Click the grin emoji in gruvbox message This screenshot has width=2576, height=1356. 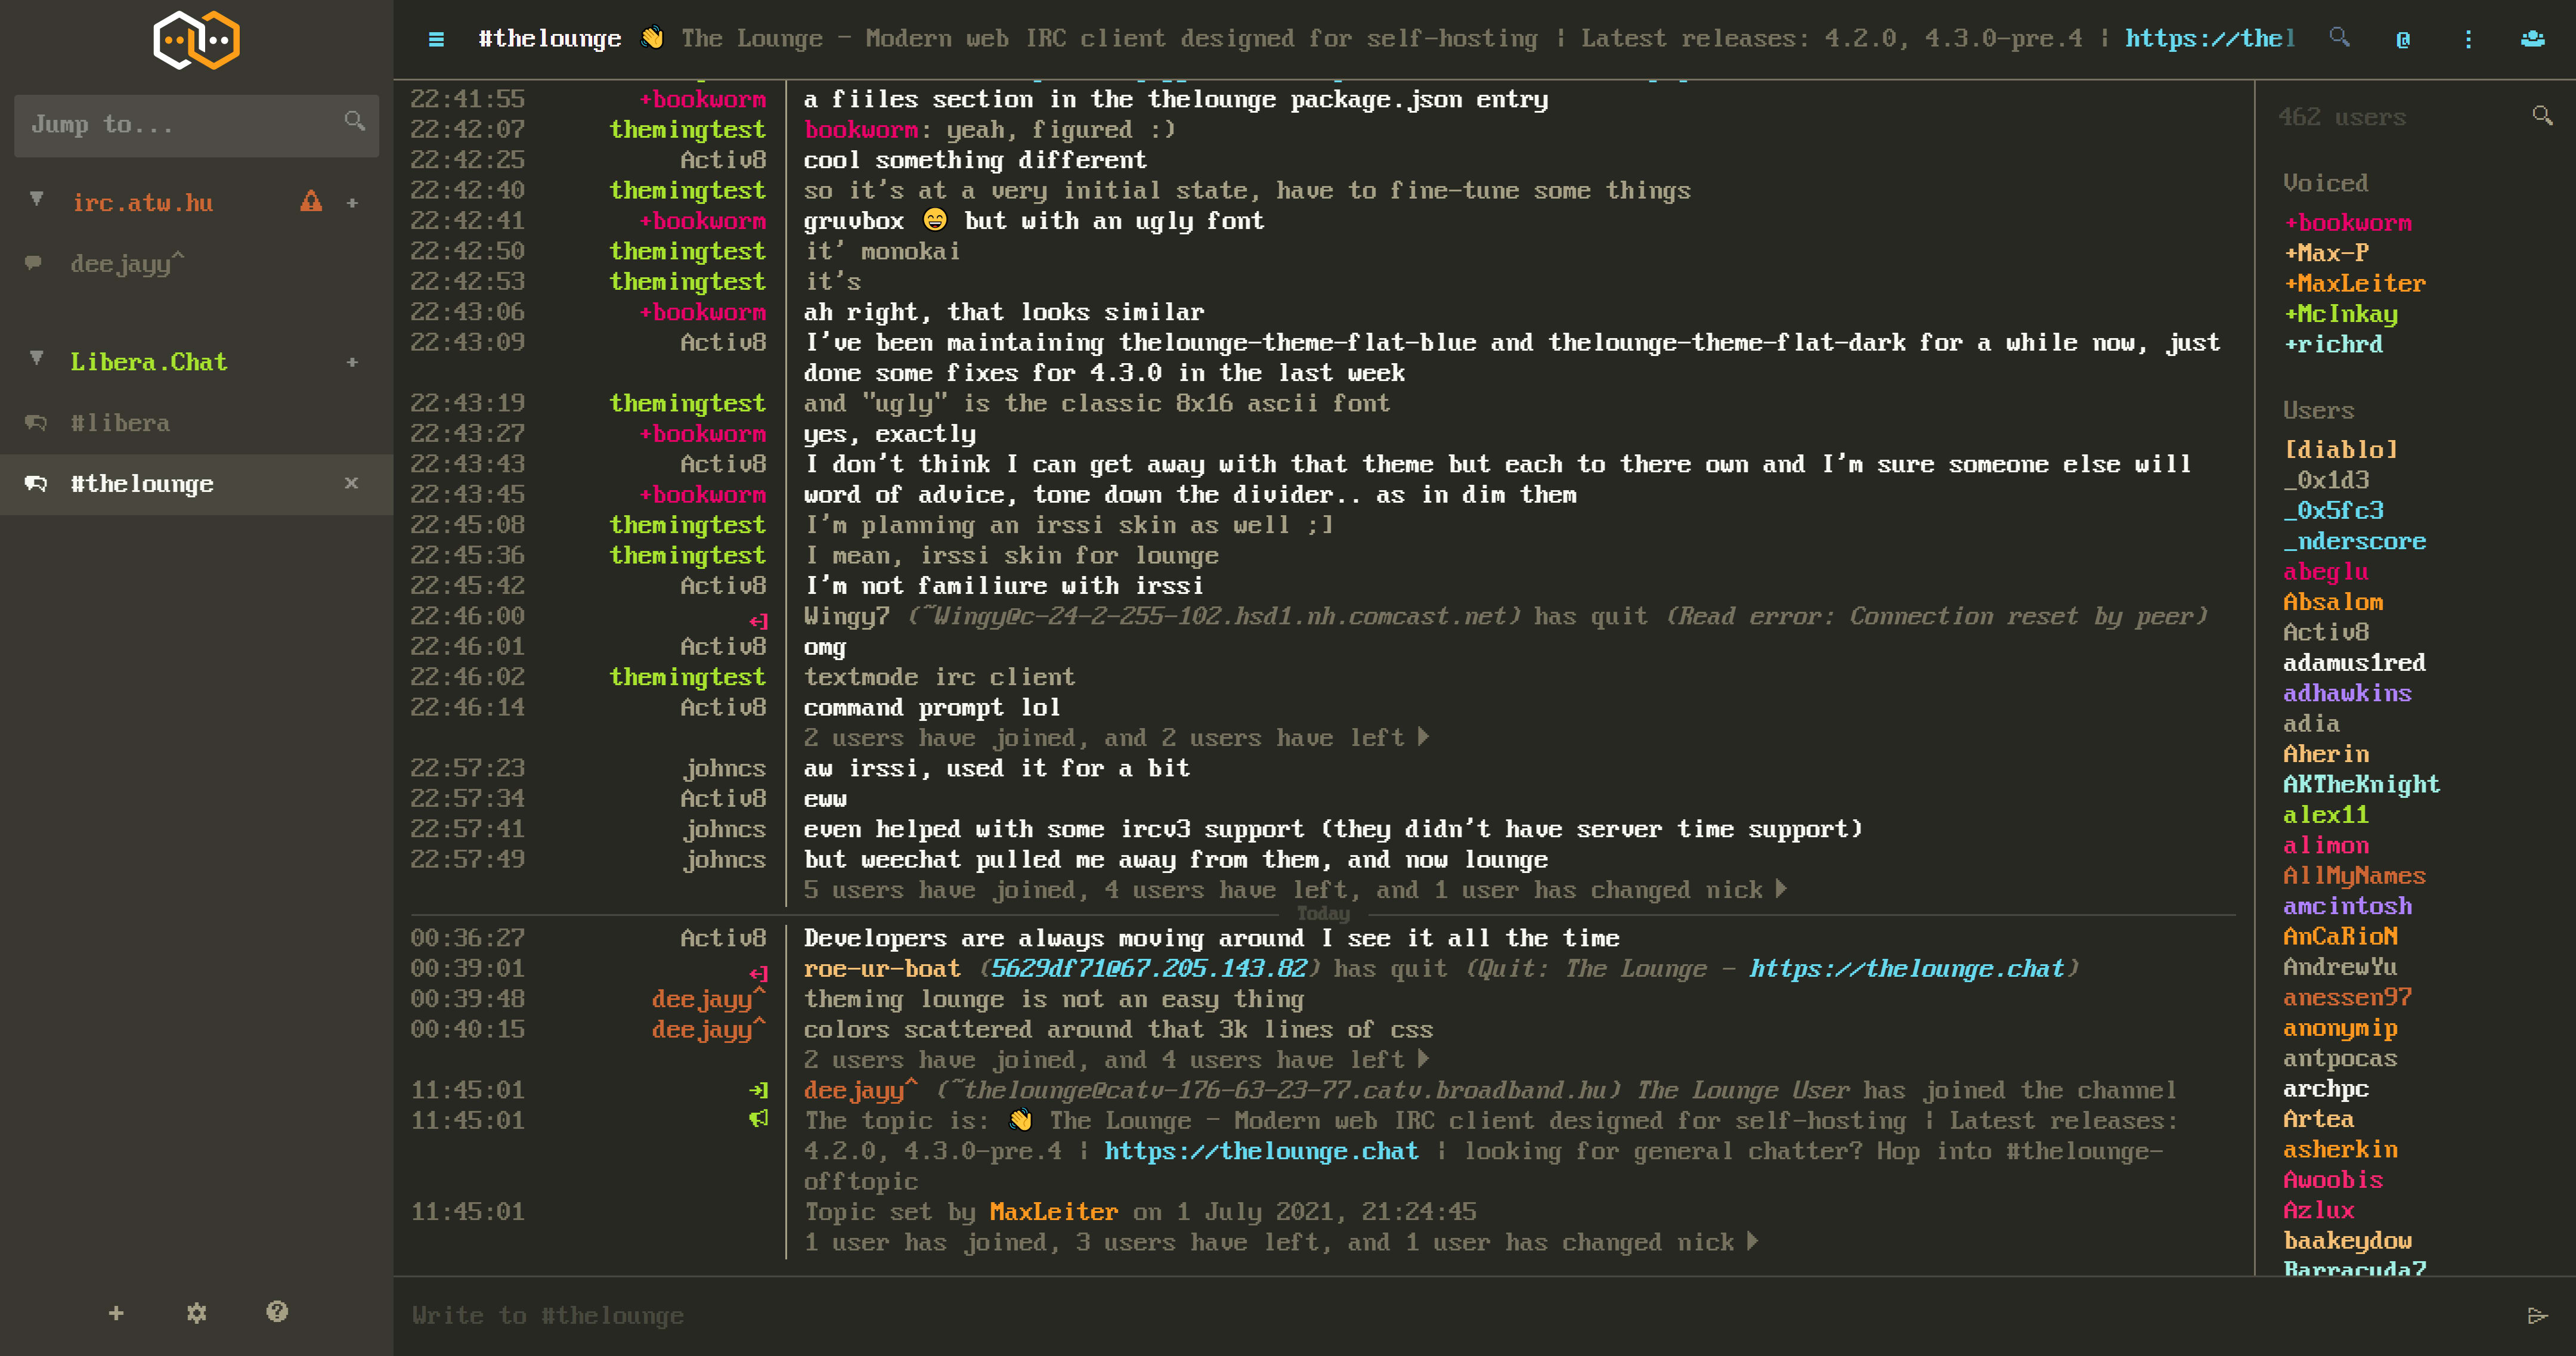click(935, 220)
